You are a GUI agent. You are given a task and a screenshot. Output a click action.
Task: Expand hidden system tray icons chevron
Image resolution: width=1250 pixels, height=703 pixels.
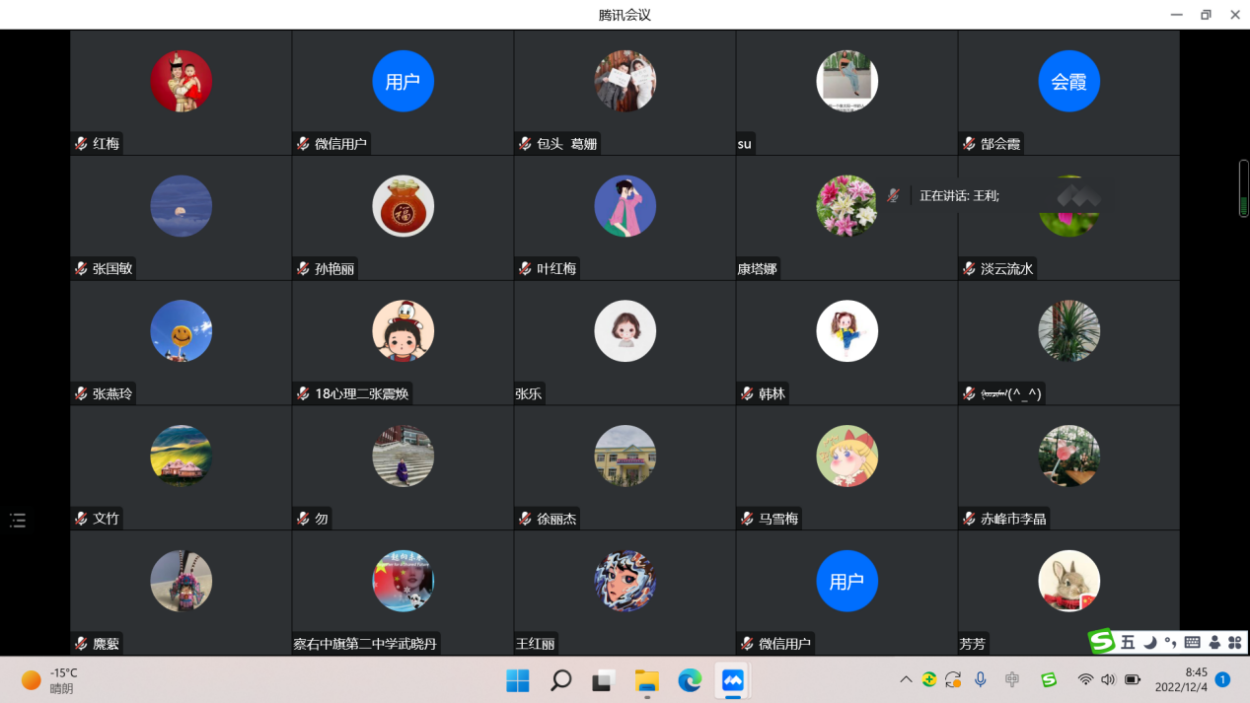pos(906,680)
